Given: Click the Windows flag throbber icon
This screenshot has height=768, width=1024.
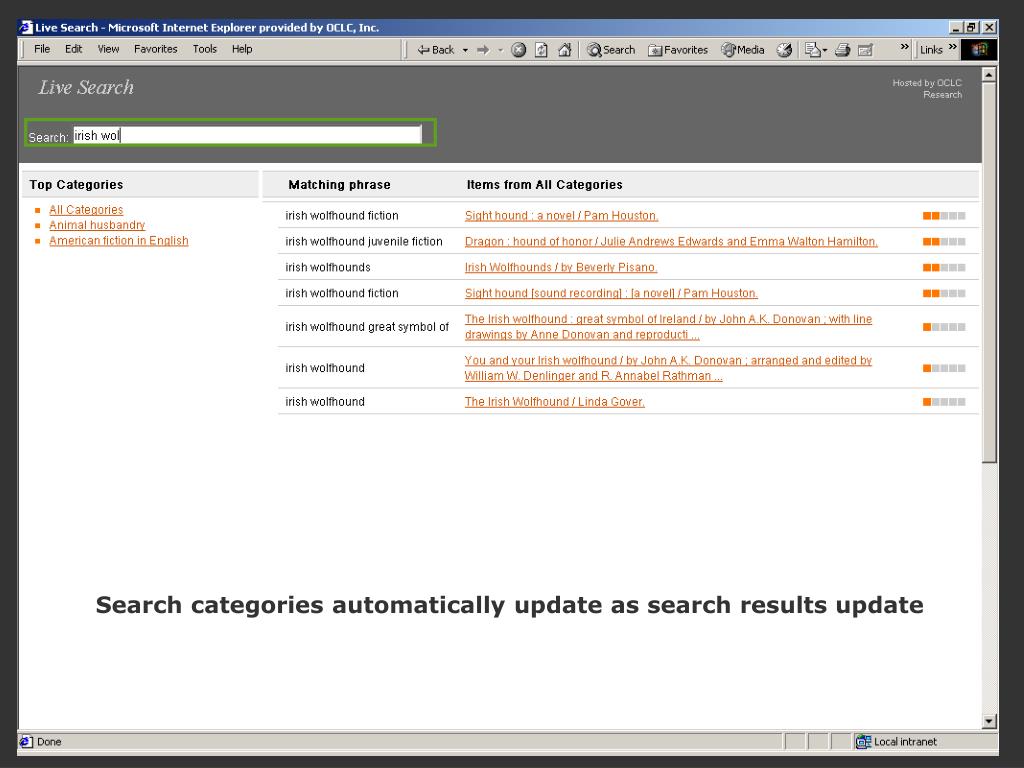Looking at the screenshot, I should click(x=978, y=50).
